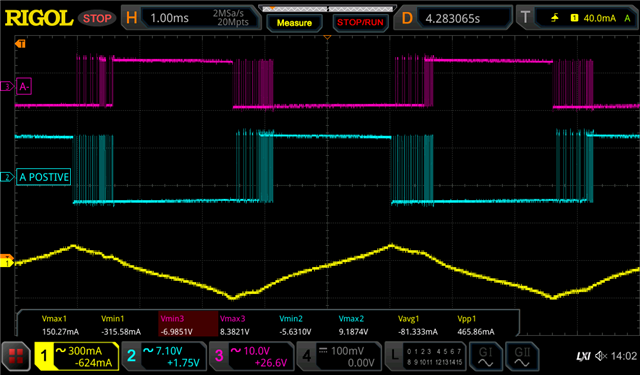Open the logic analyzer L channel panel
The width and height of the screenshot is (640, 375).
(424, 356)
